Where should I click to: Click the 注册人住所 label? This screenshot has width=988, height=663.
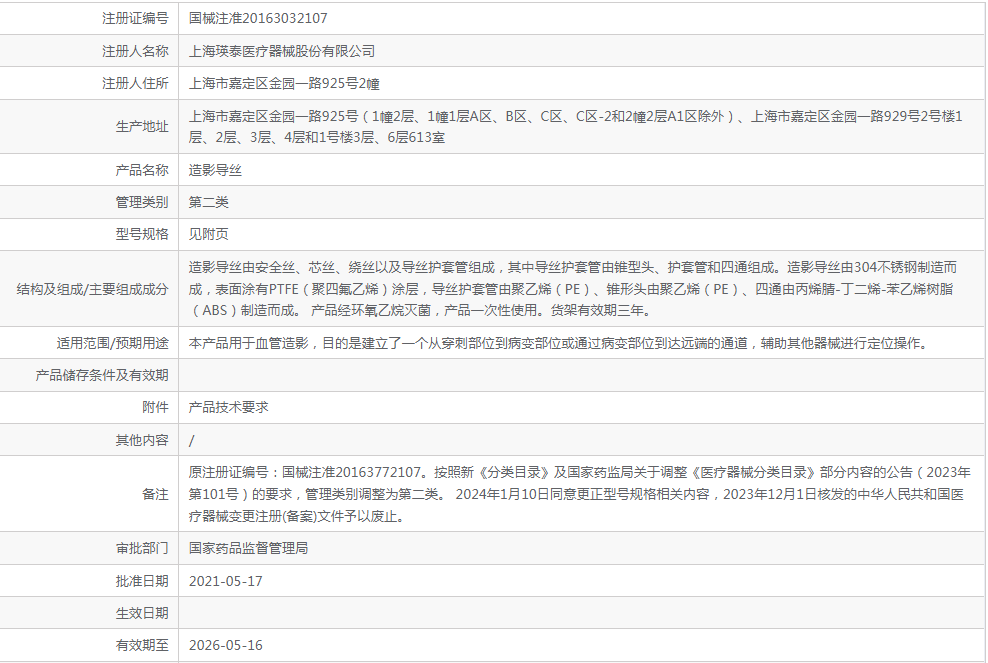135,83
